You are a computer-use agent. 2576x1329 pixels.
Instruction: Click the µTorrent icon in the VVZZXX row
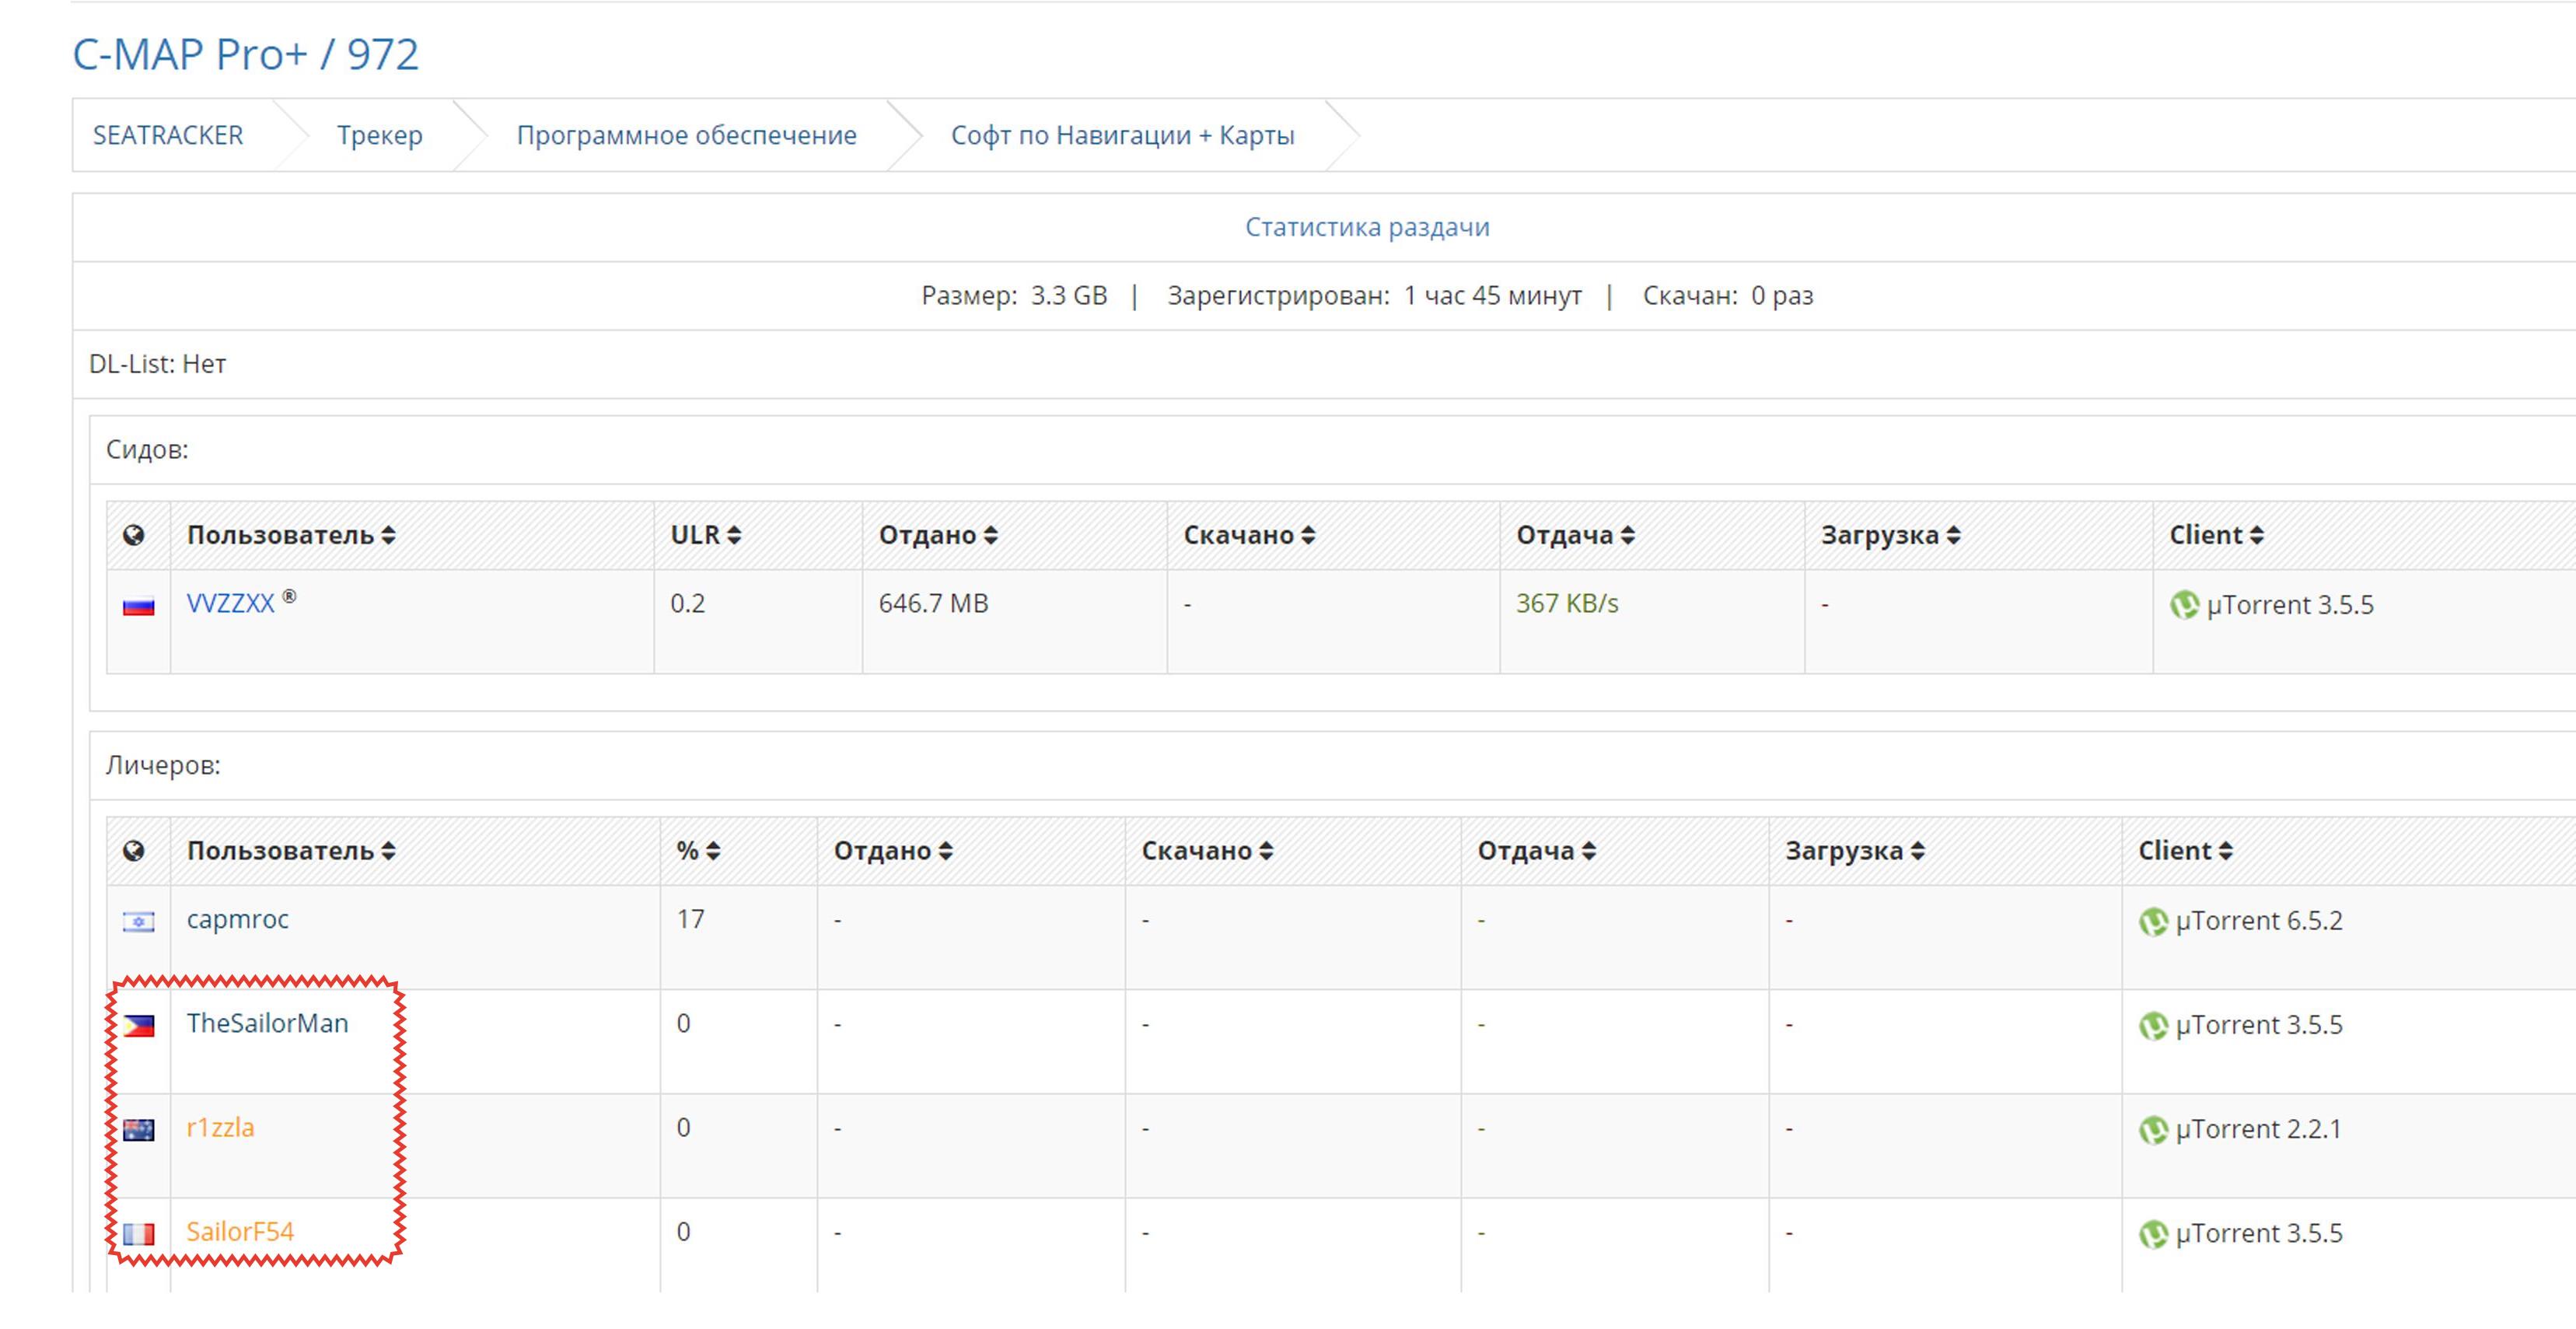(x=2184, y=605)
